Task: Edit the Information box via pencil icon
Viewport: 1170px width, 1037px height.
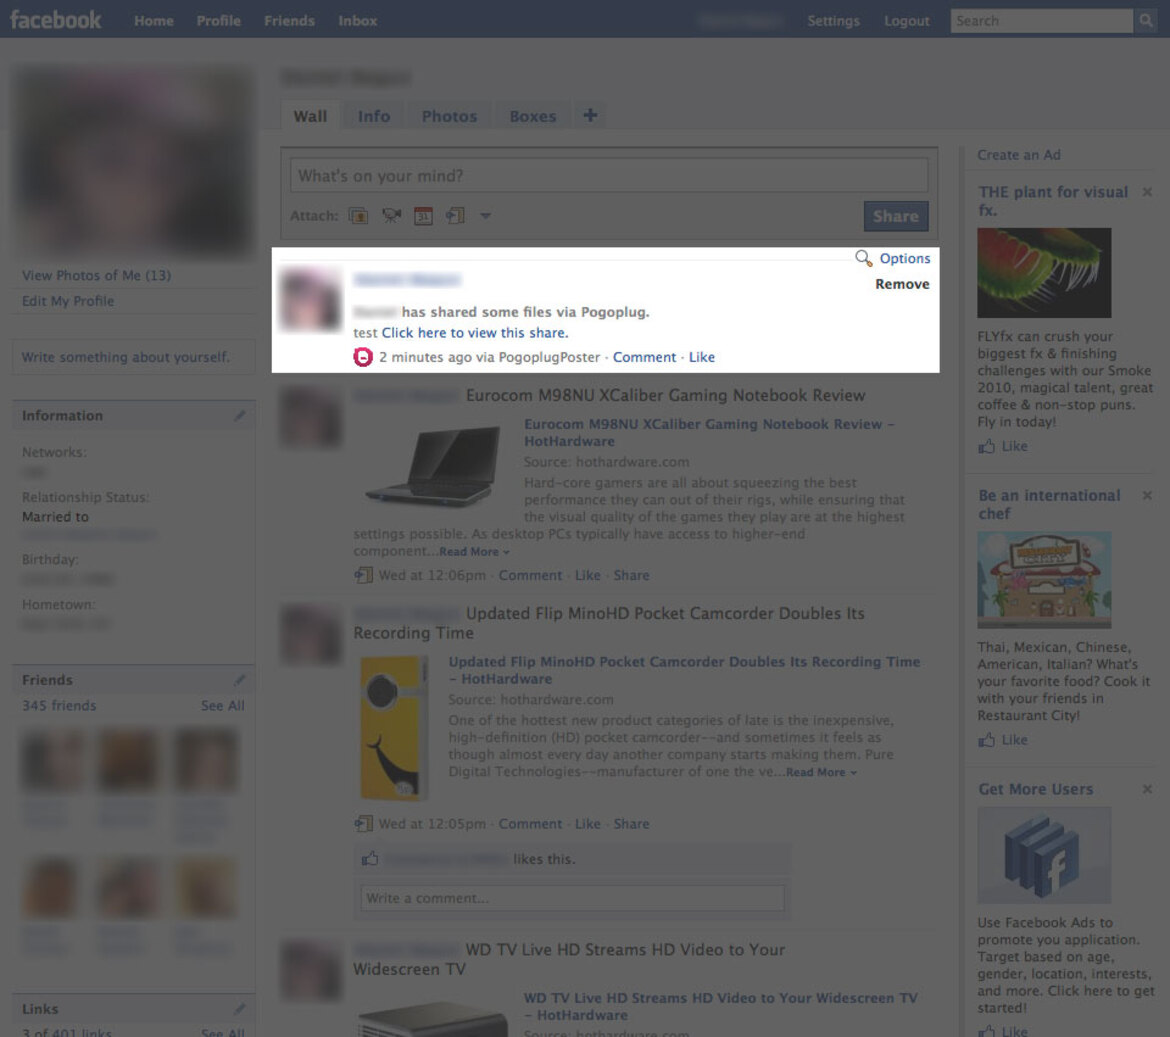Action: pyautogui.click(x=240, y=416)
